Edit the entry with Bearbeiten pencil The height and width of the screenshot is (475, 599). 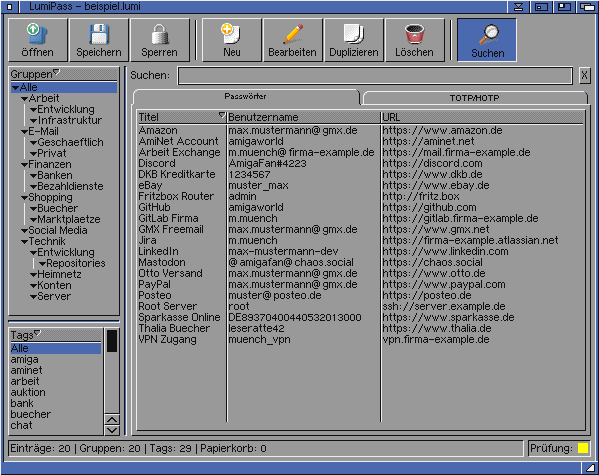[x=293, y=40]
